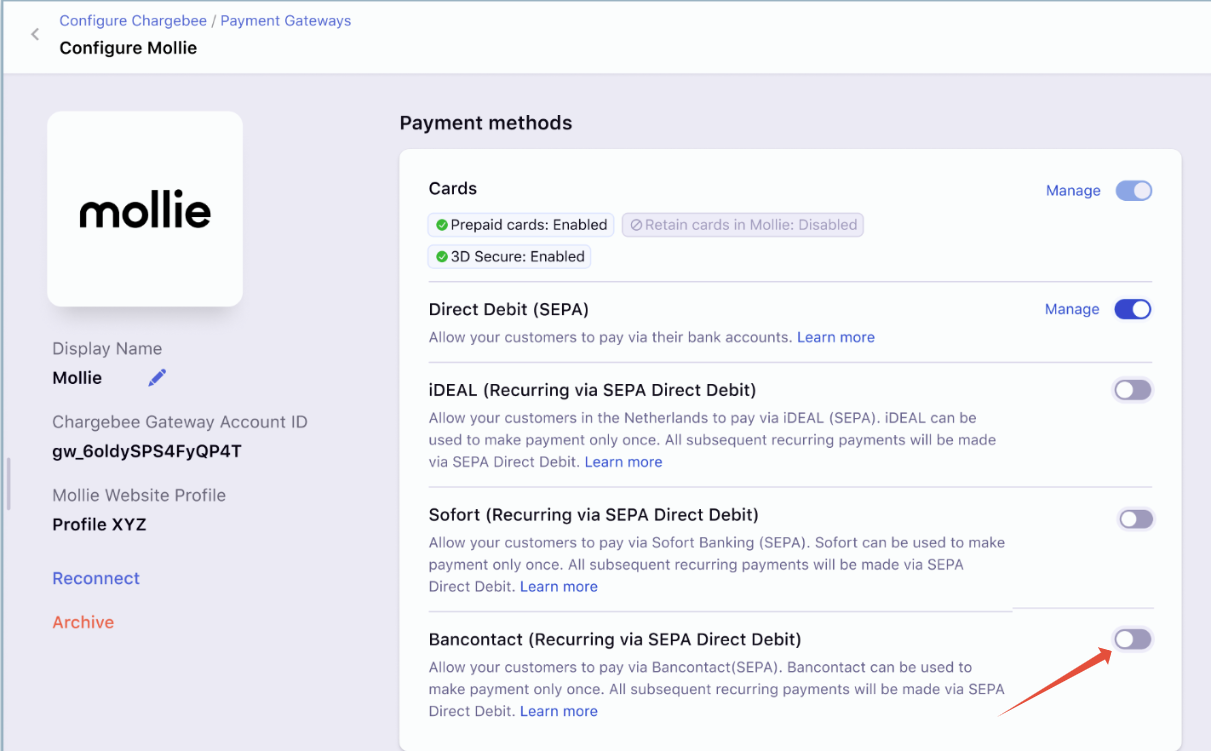Switch on the Sofort payment toggle

pos(1136,519)
